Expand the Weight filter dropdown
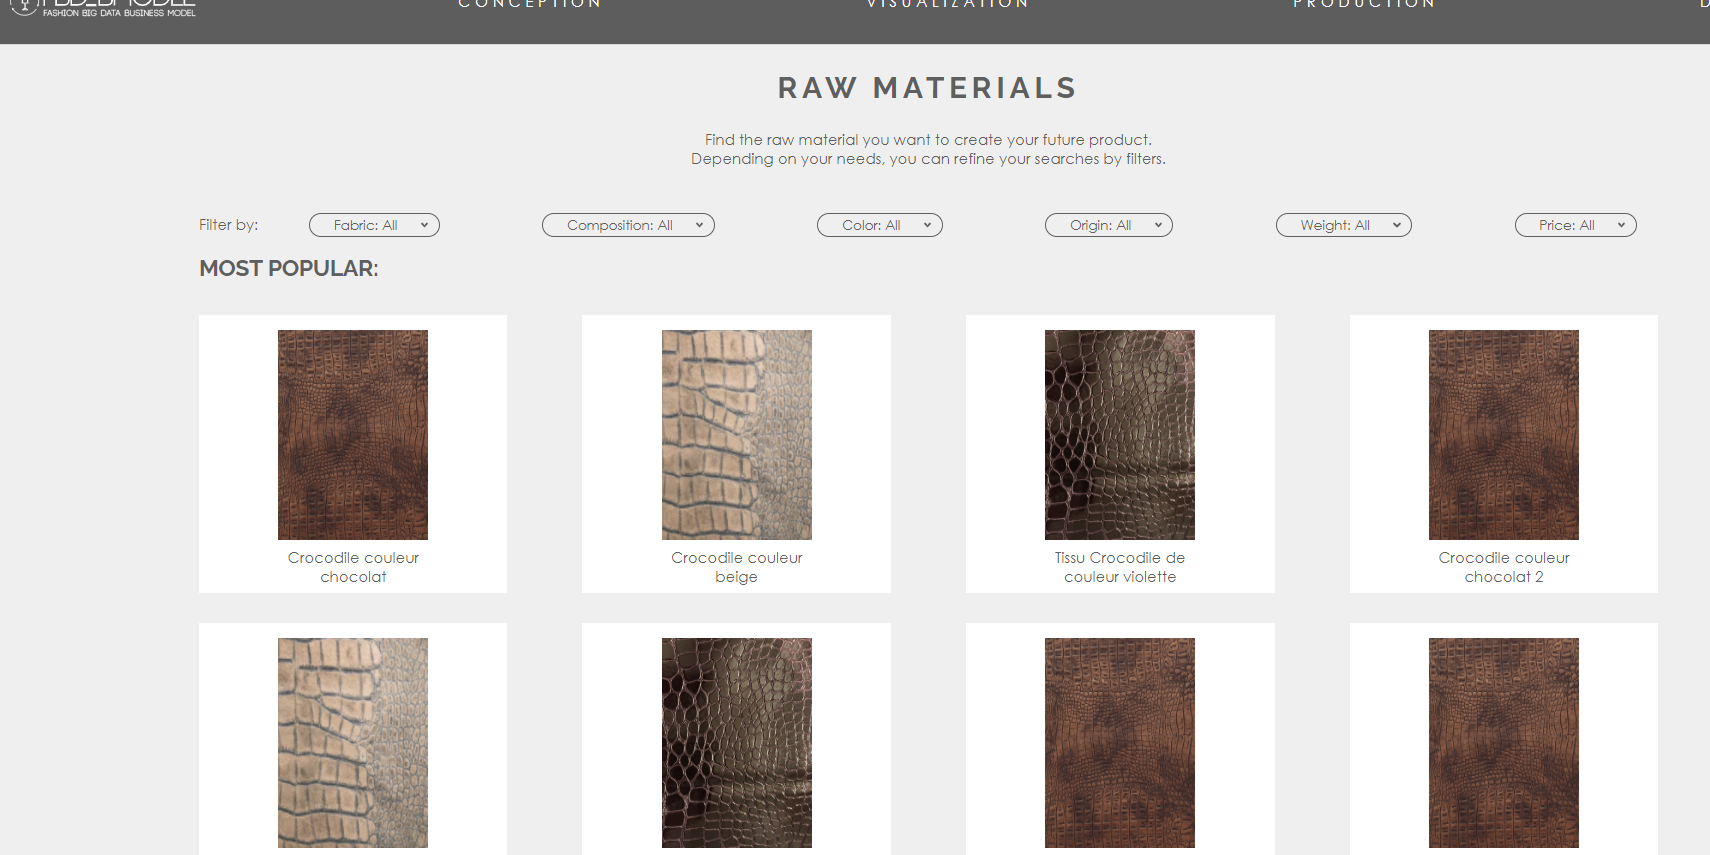1710x855 pixels. 1343,225
